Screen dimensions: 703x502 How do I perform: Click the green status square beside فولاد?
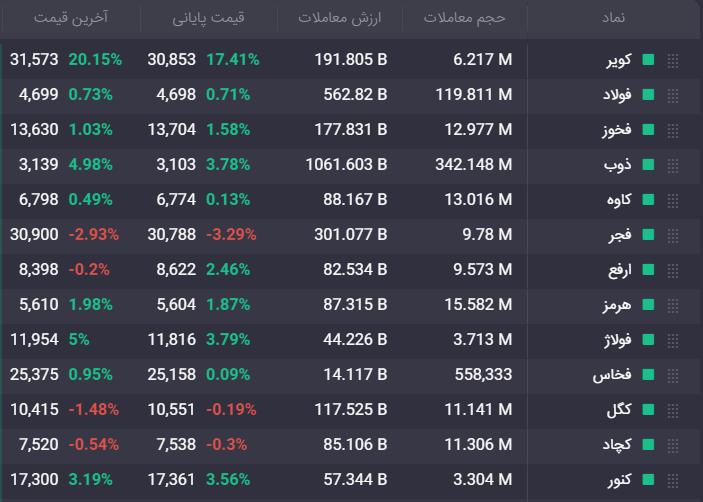pos(648,95)
